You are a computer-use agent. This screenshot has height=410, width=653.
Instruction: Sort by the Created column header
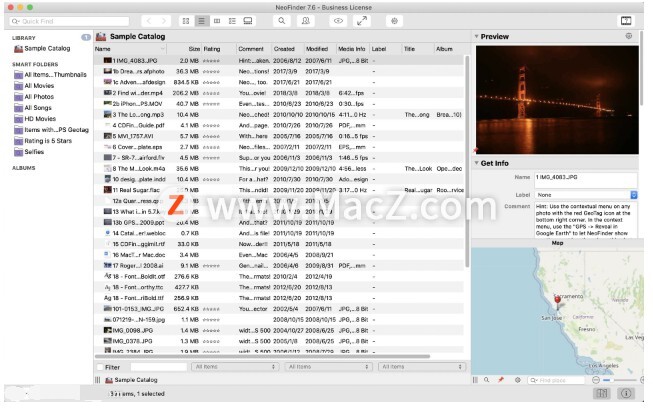(288, 49)
